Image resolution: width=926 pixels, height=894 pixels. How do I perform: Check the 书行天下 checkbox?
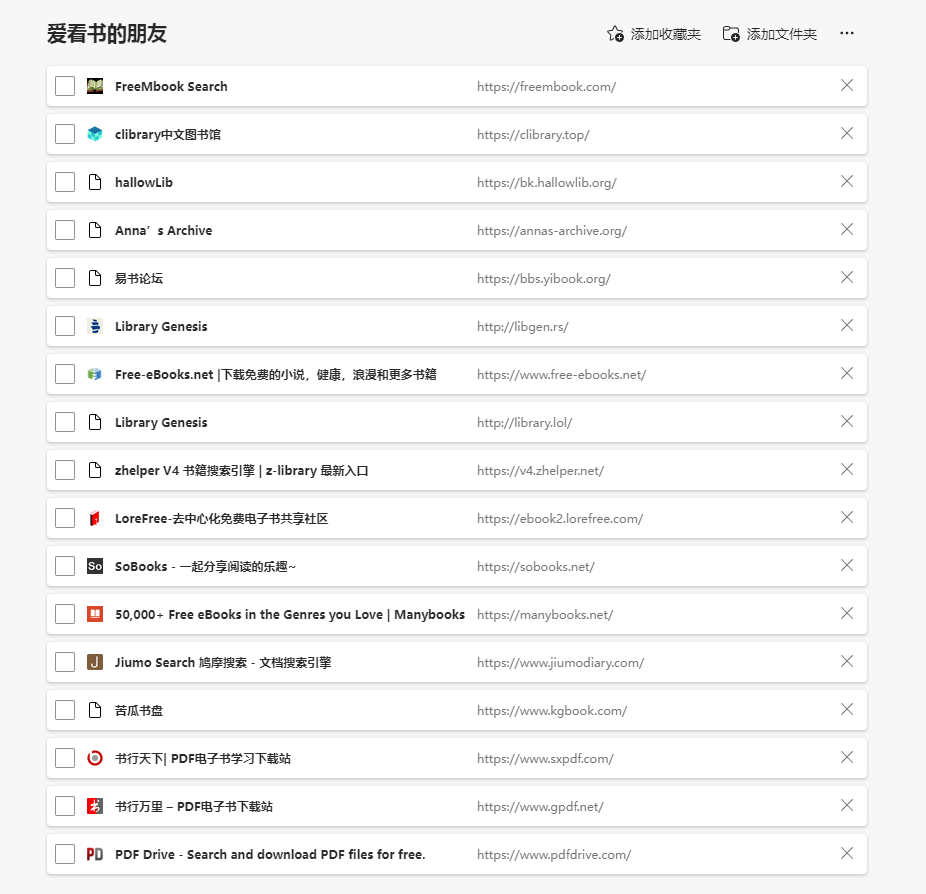click(x=65, y=758)
